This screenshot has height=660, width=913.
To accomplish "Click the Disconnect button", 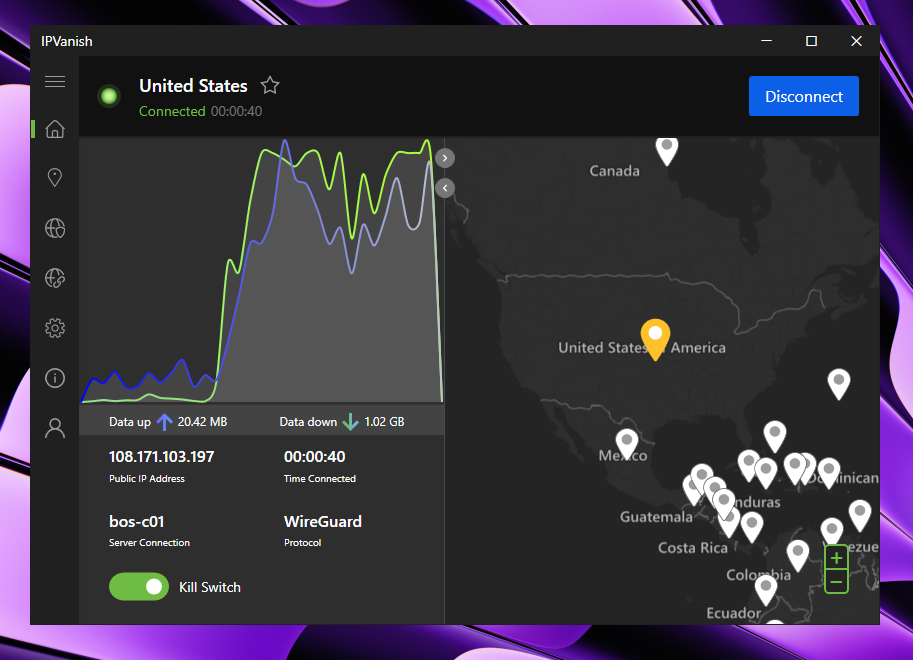I will pyautogui.click(x=804, y=96).
